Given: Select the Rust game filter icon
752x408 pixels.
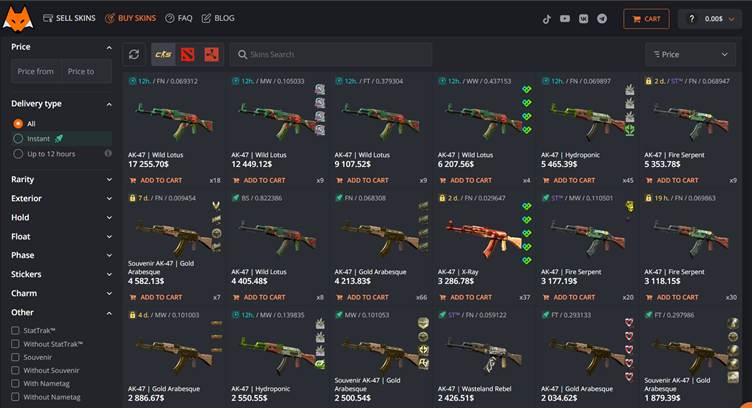Looking at the screenshot, I should pyautogui.click(x=211, y=54).
